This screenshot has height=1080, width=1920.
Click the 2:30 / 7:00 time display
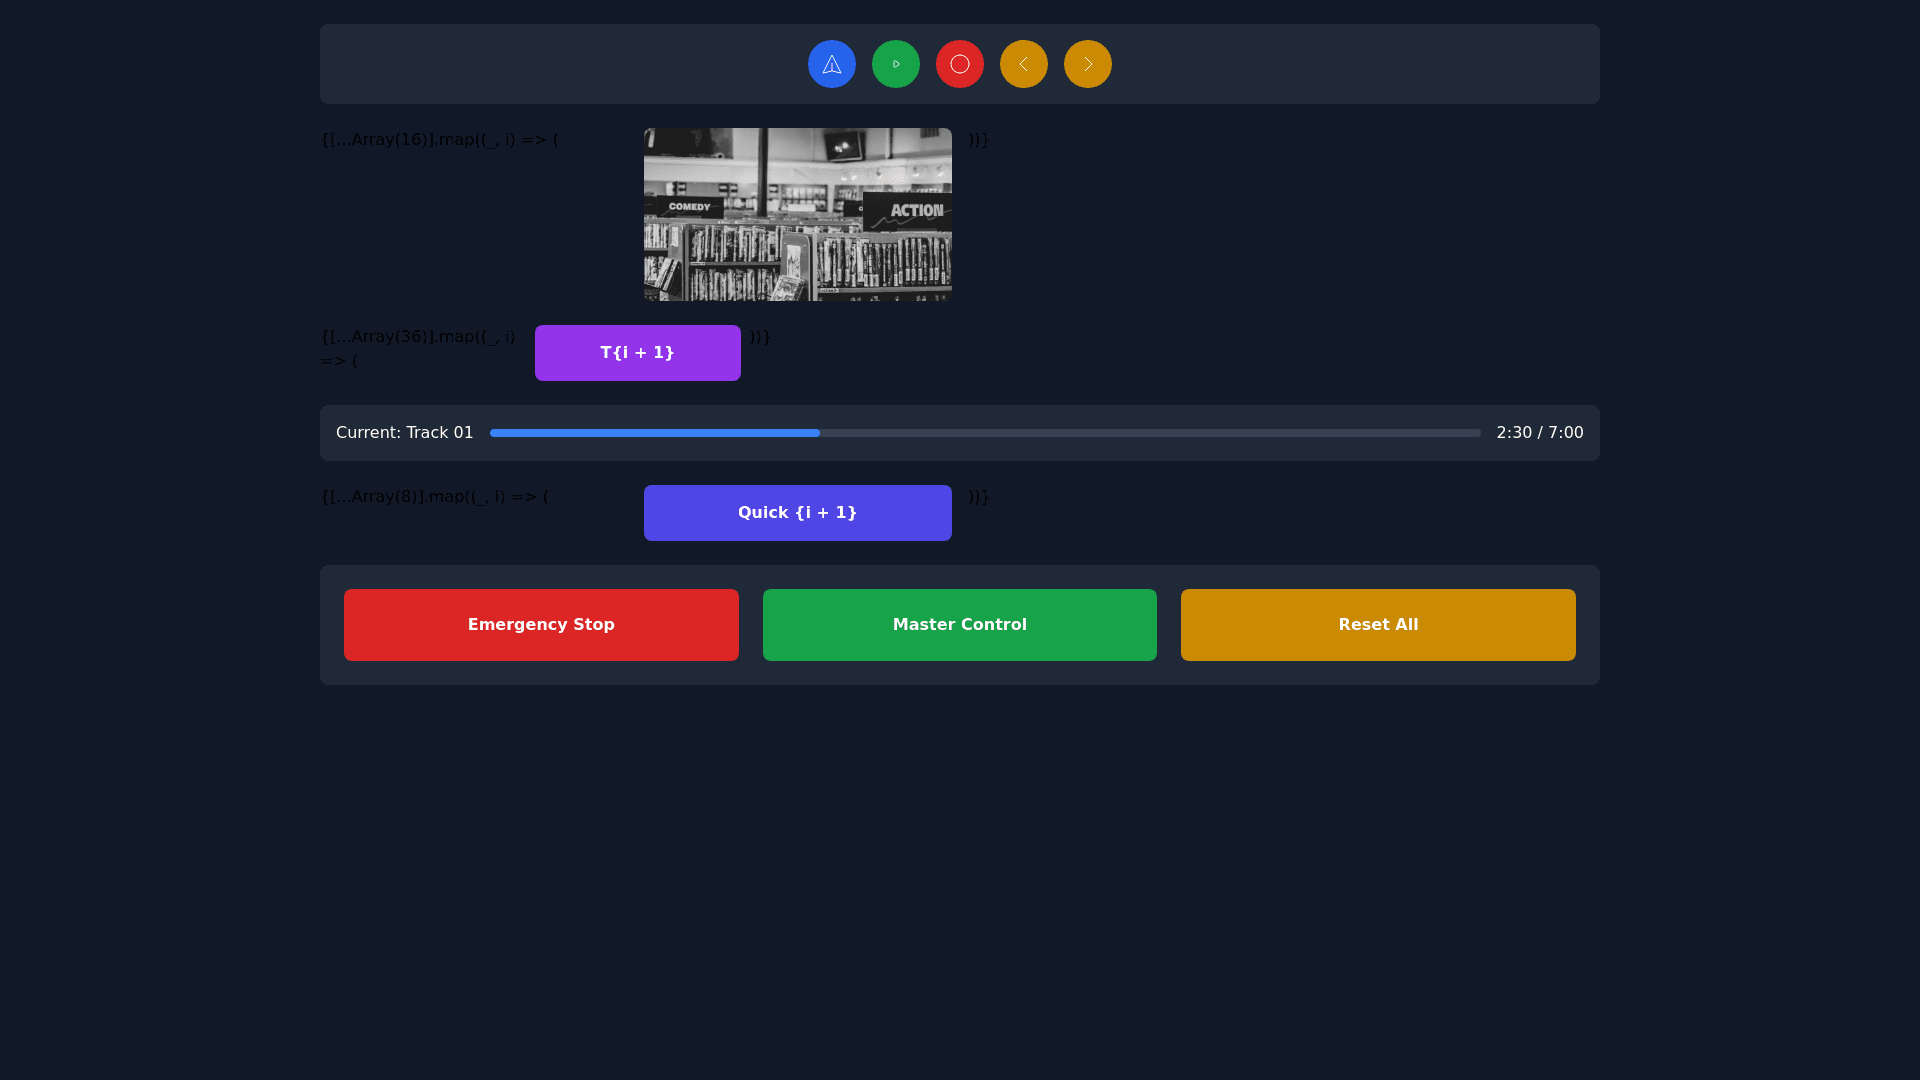click(1539, 432)
